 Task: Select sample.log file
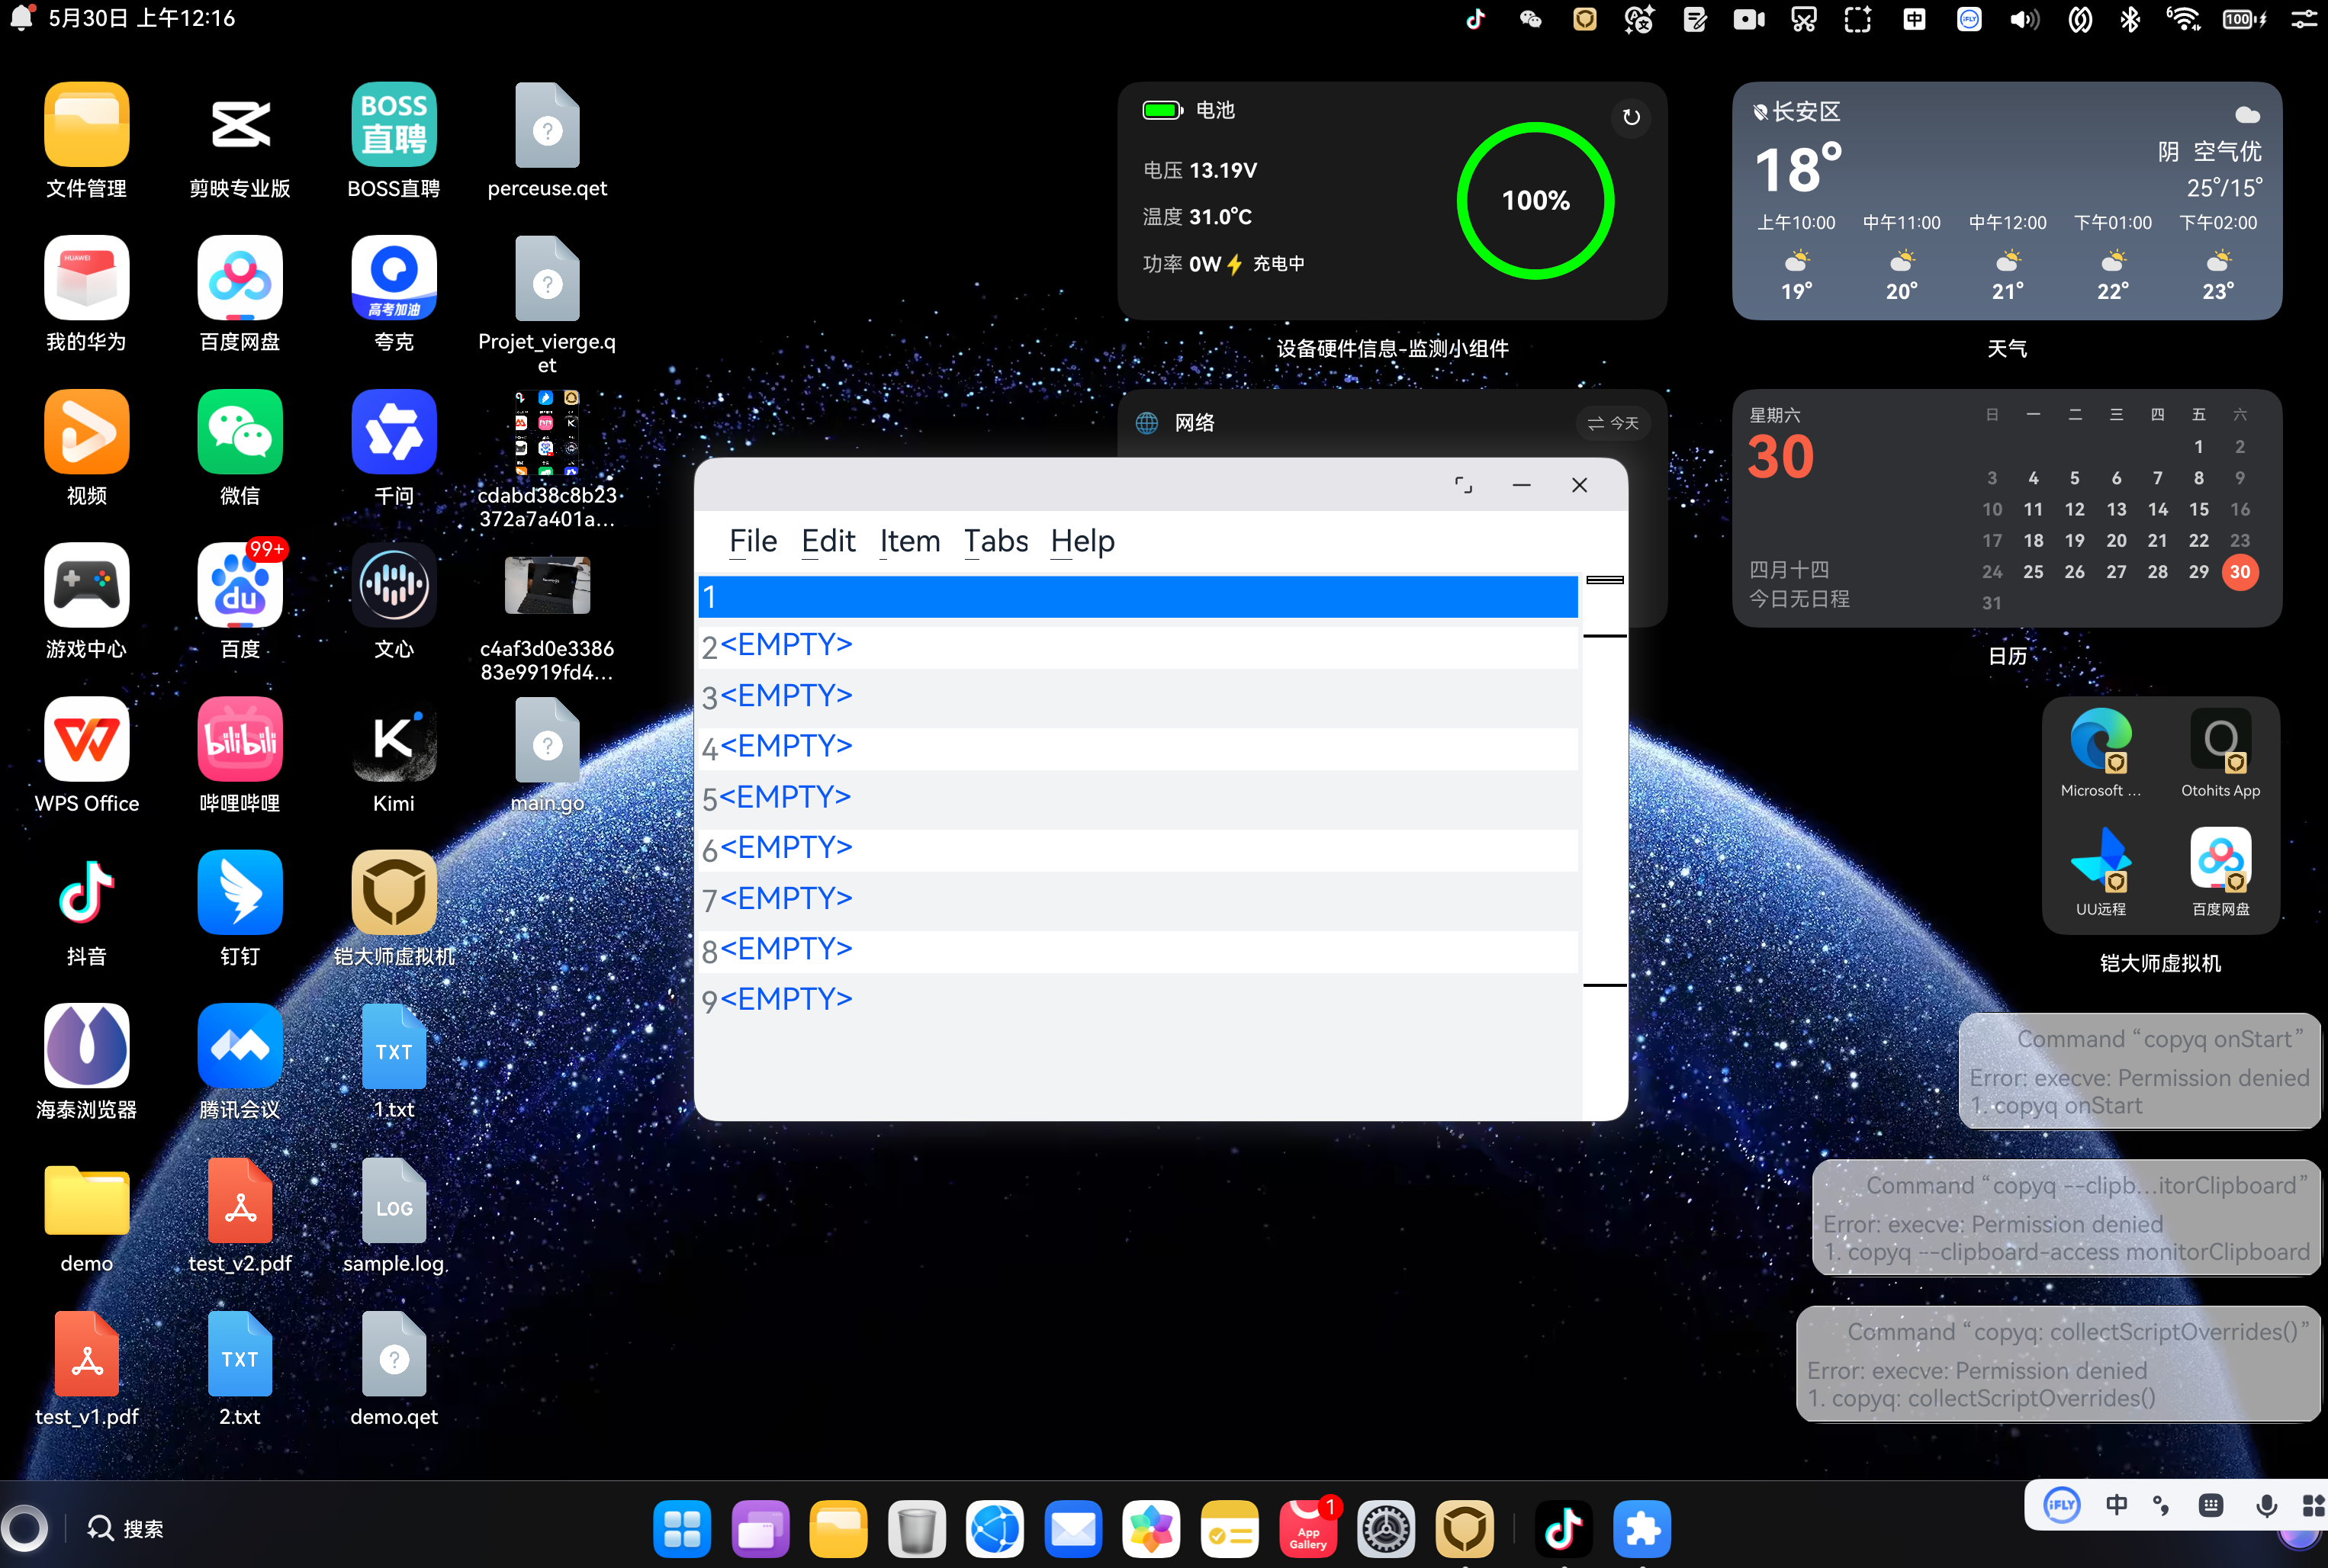pyautogui.click(x=394, y=1200)
